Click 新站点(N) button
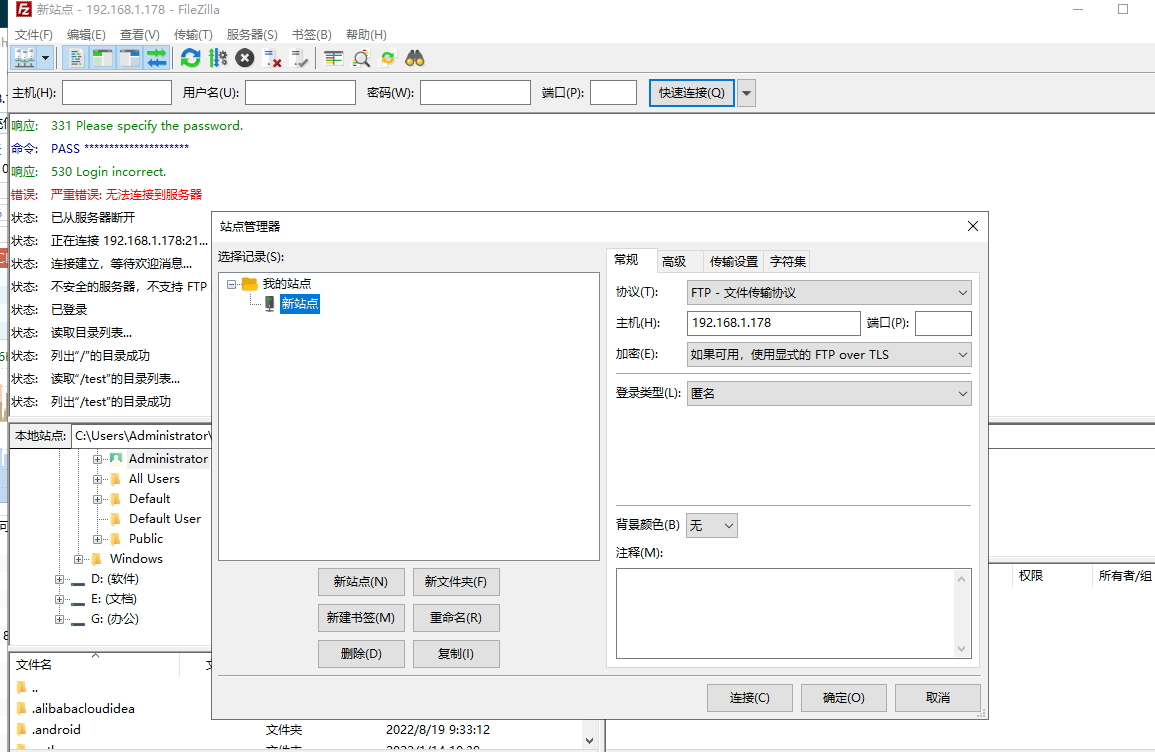 pos(361,582)
